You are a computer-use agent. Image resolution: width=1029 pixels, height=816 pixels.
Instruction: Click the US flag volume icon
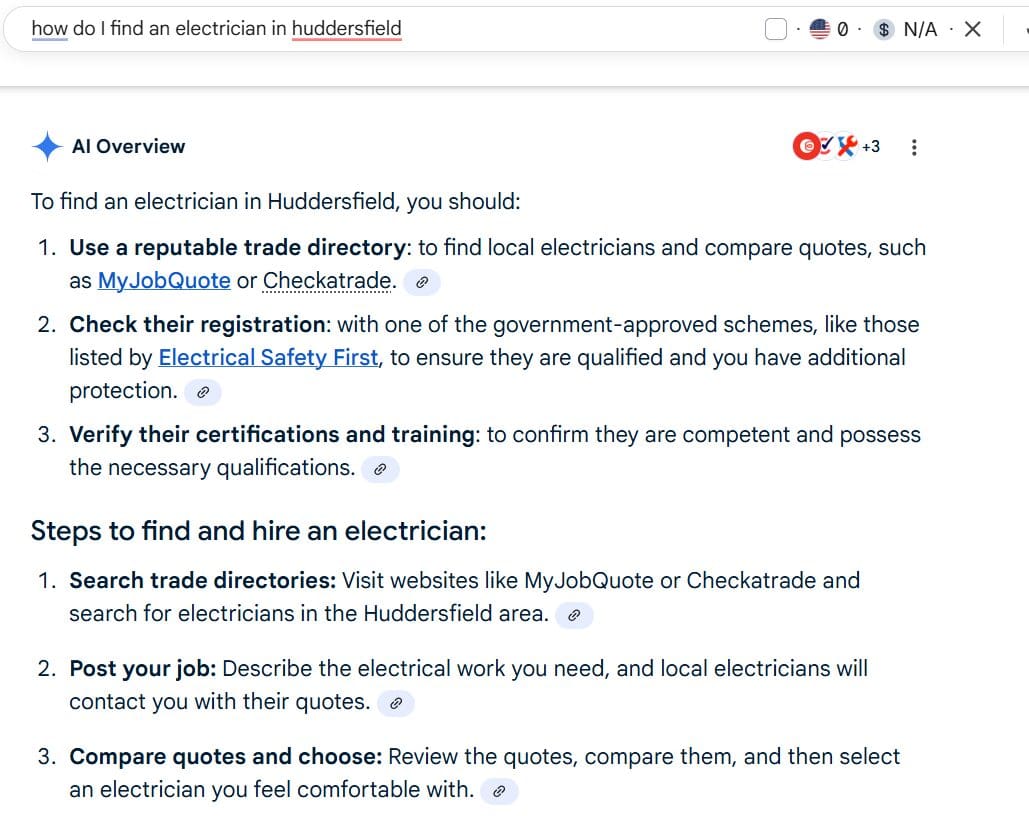pos(820,30)
